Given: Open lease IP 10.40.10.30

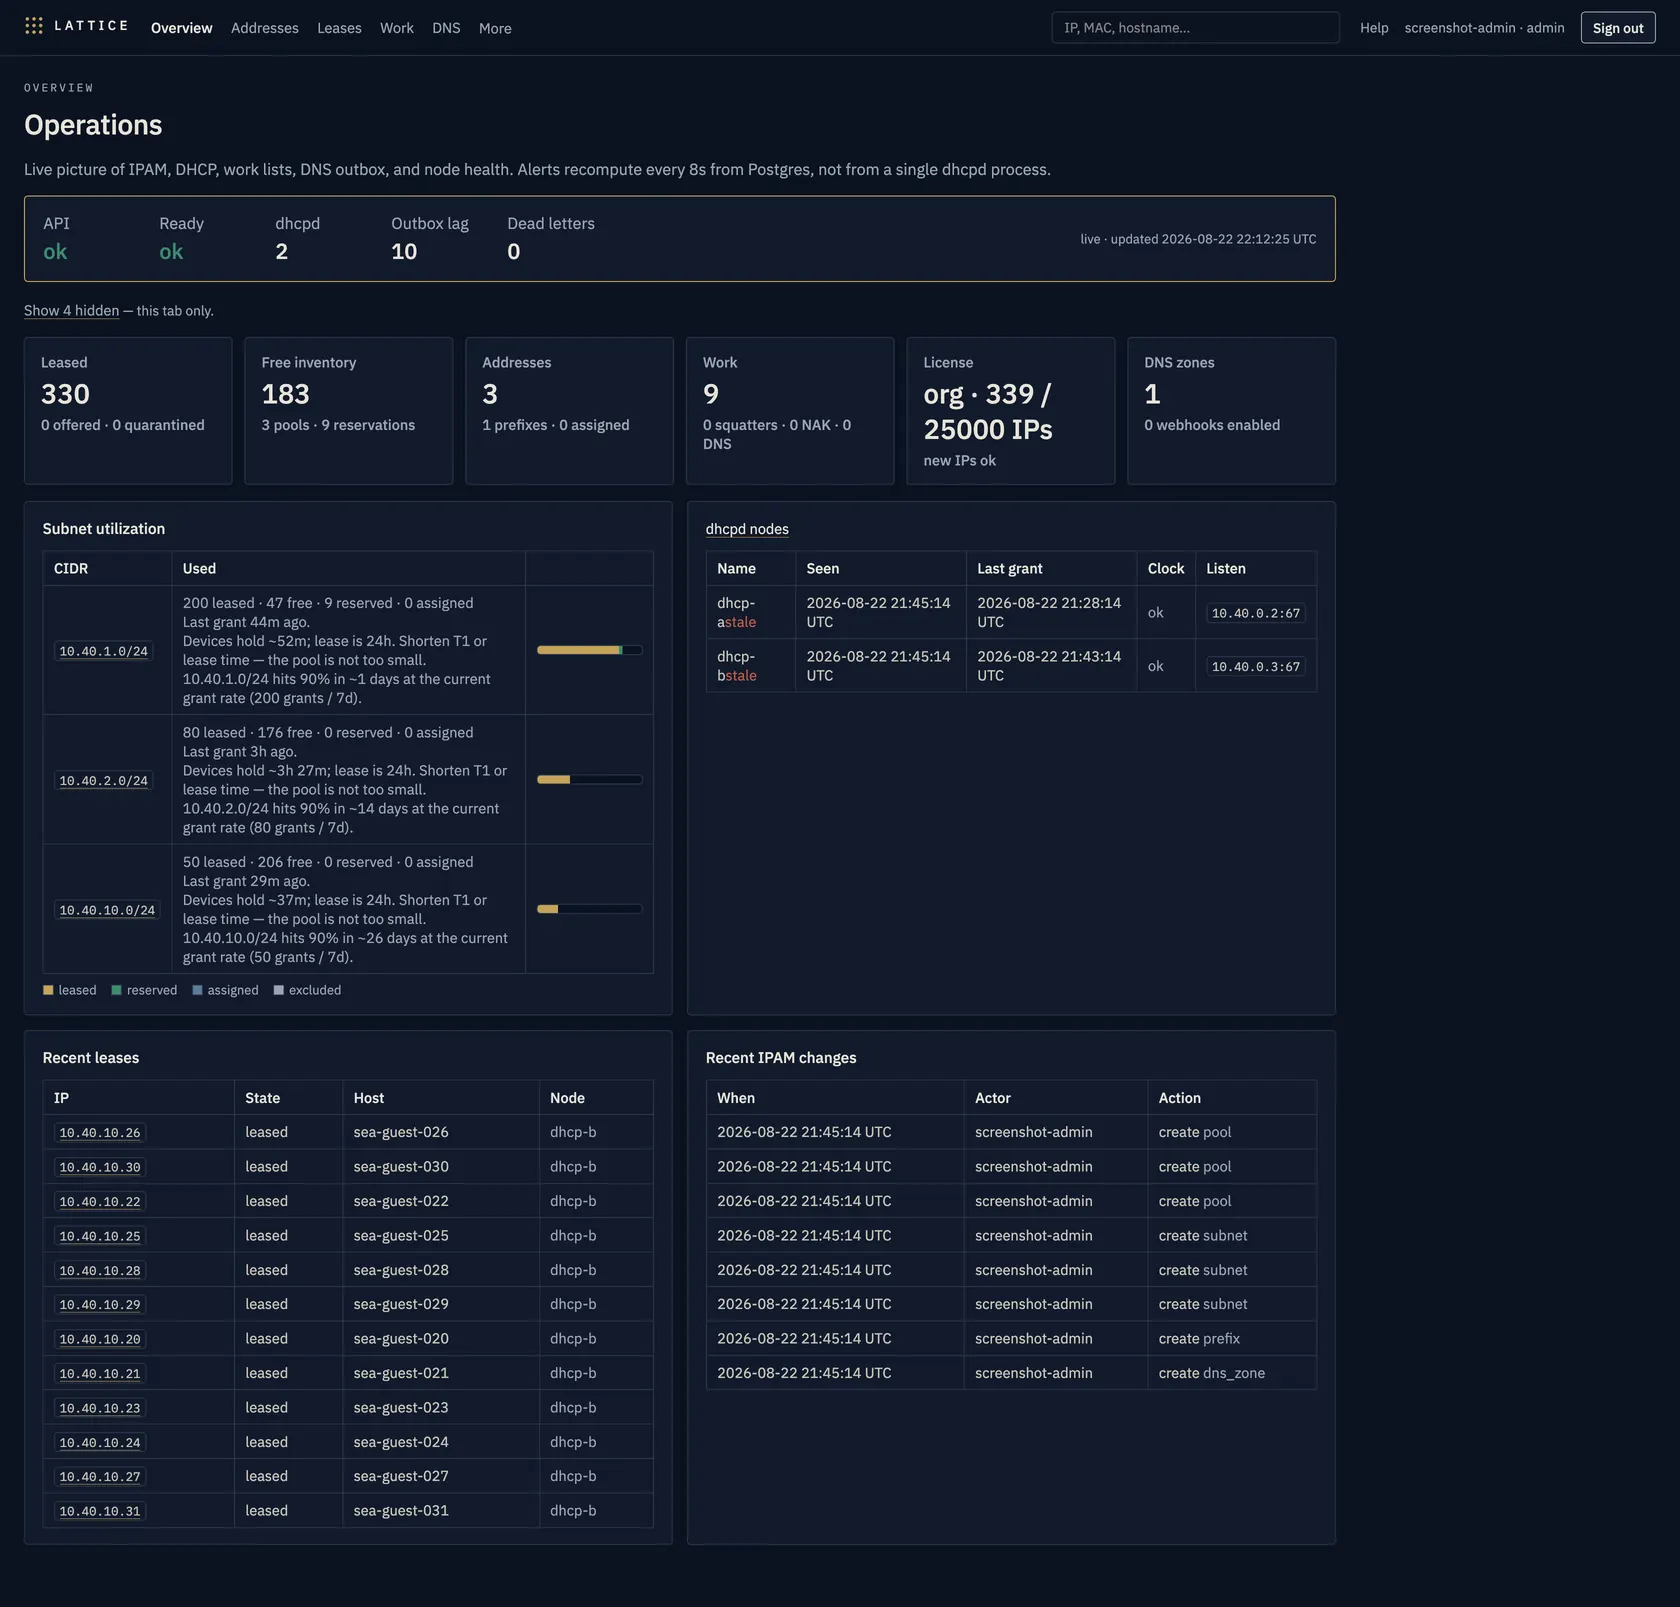Looking at the screenshot, I should coord(100,1167).
